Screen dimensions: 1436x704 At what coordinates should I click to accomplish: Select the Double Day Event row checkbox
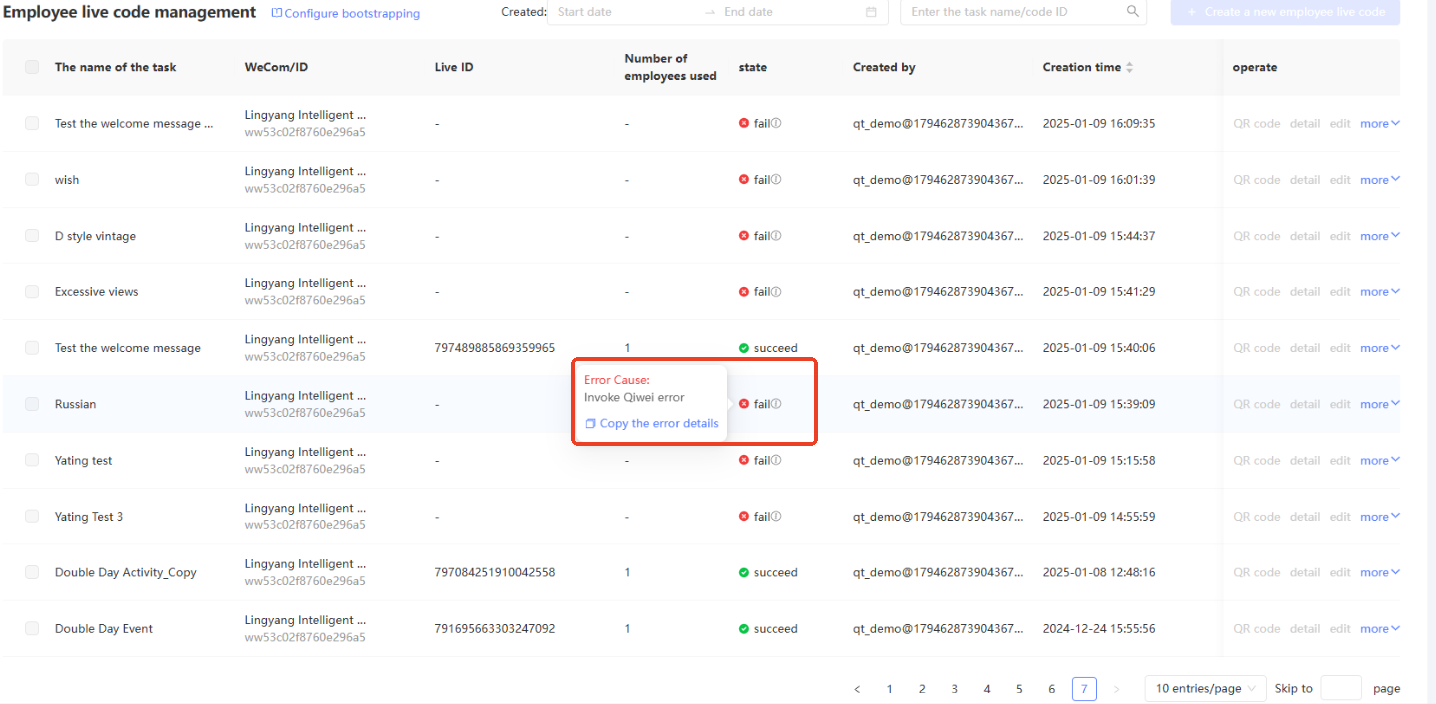point(32,628)
